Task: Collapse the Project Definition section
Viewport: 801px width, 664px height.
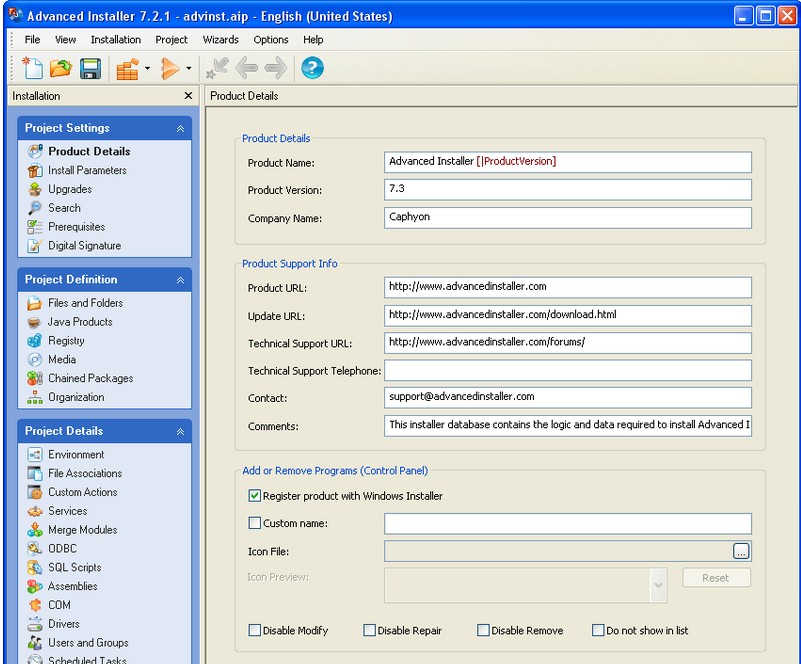Action: (x=180, y=280)
